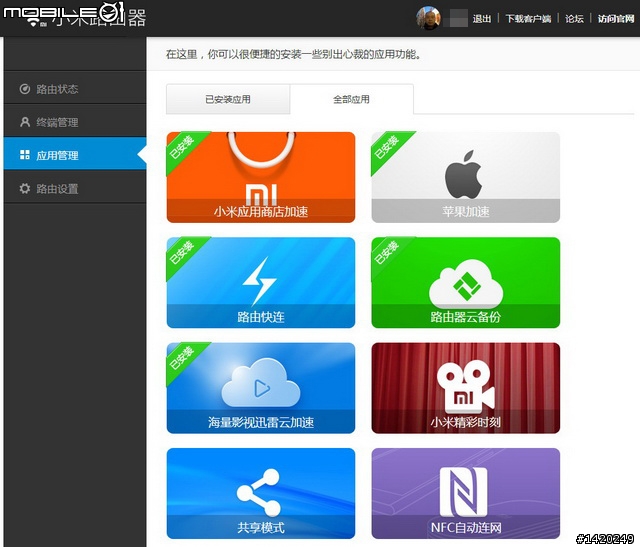Switch to the 全部应用 tab
This screenshot has width=640, height=547.
351,99
